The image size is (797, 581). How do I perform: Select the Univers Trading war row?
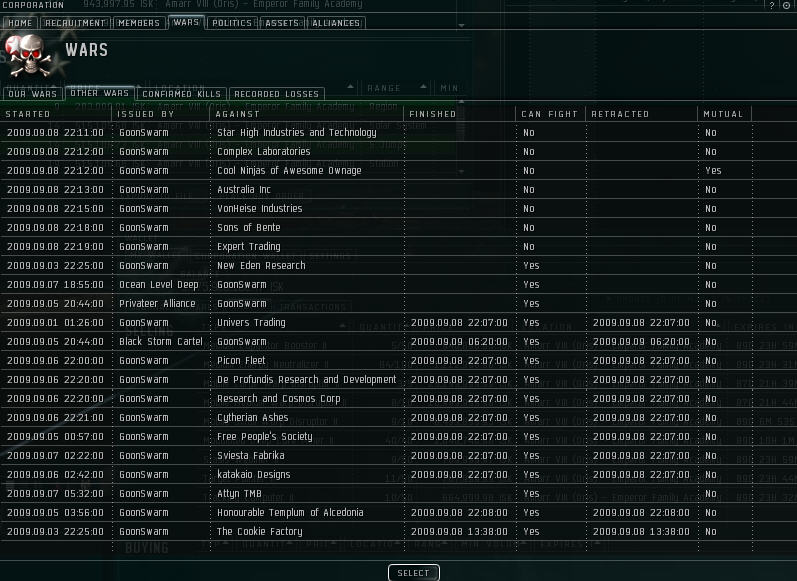398,323
